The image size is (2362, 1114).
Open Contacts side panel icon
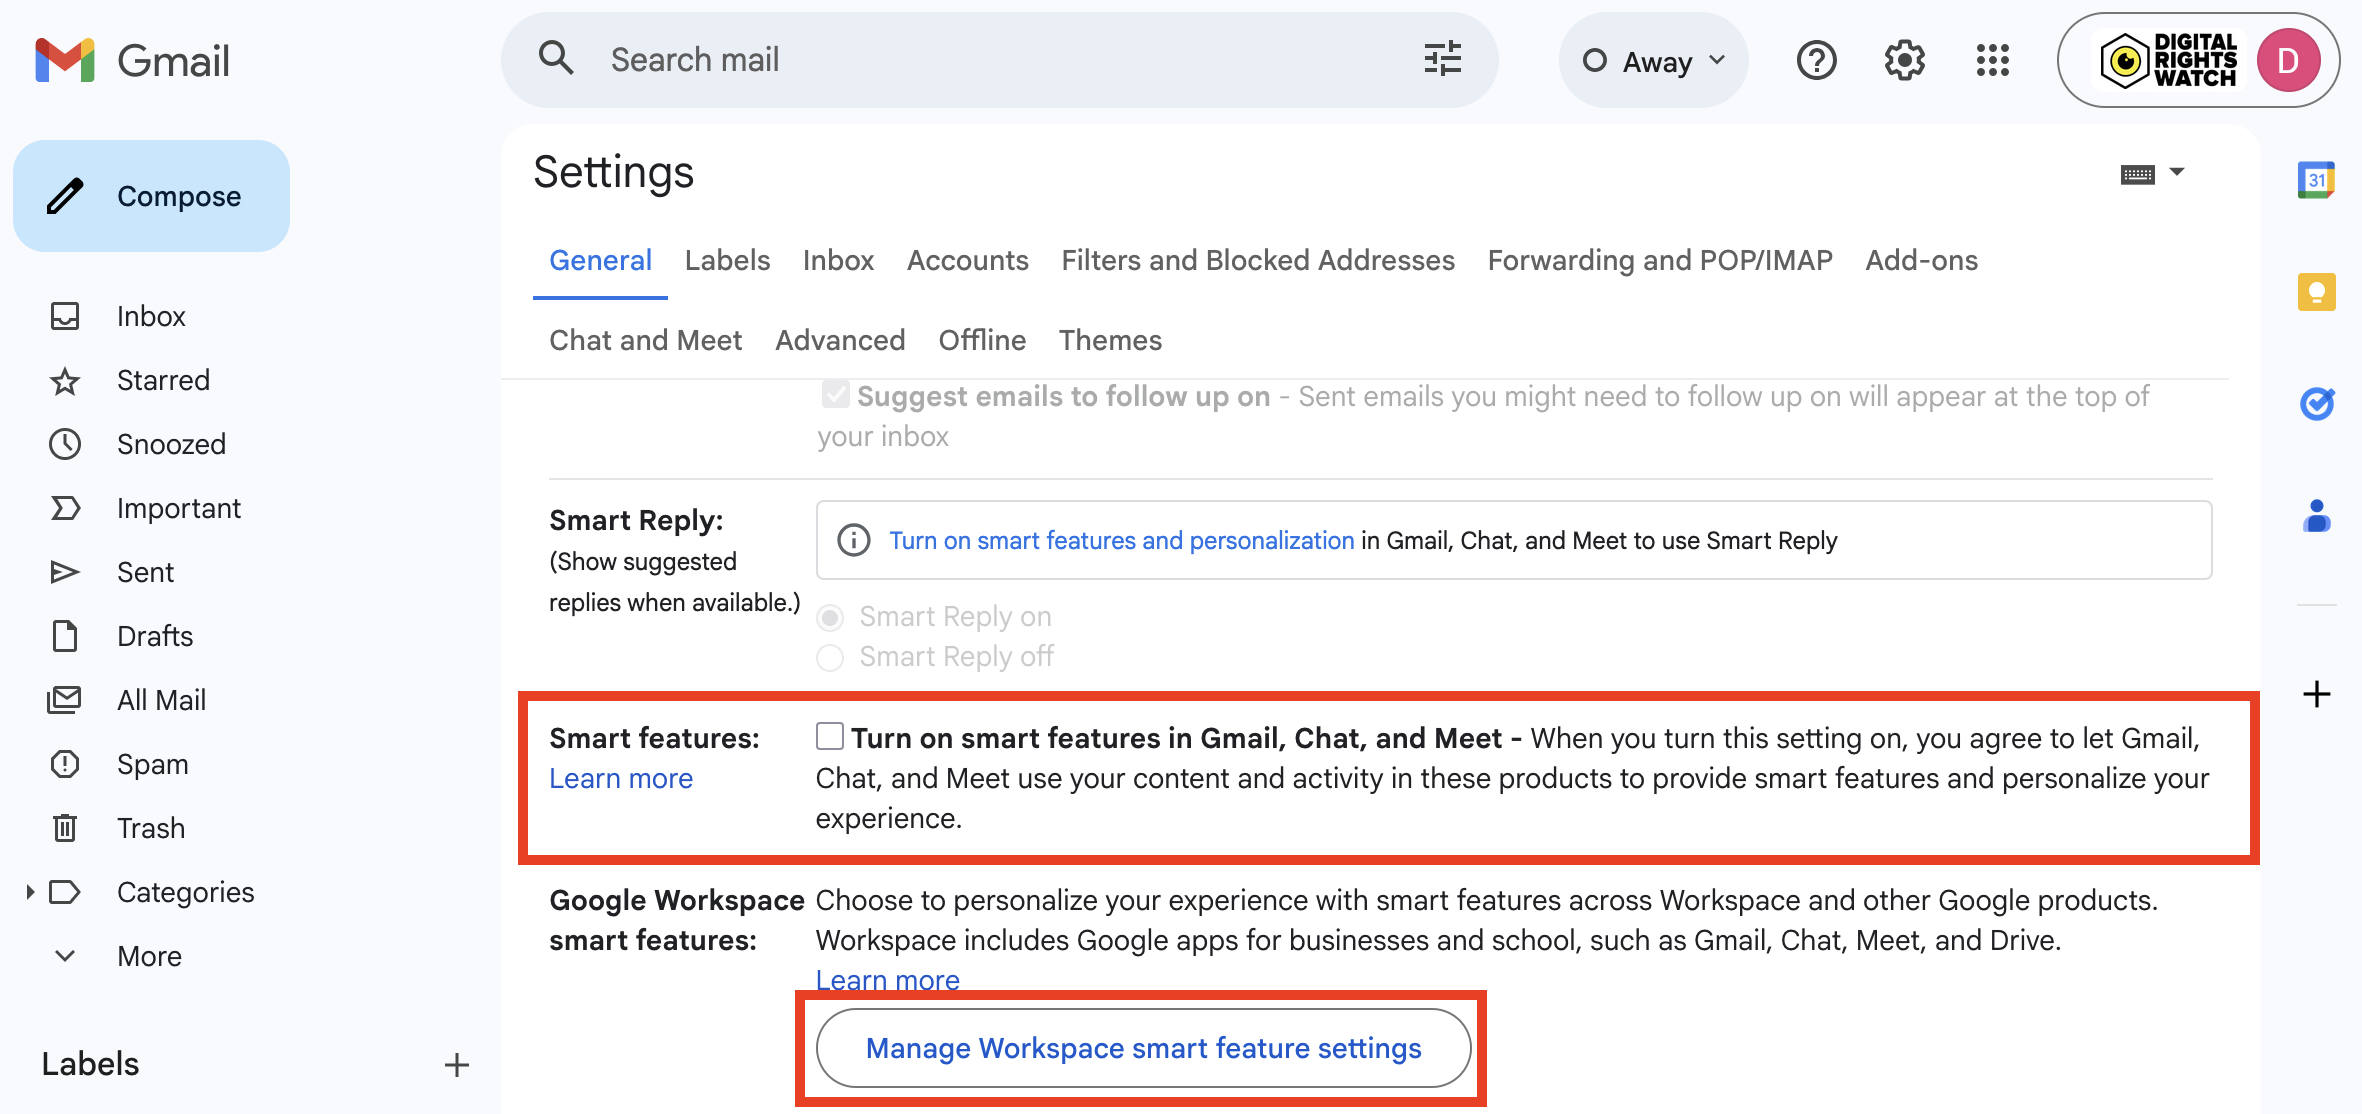coord(2316,516)
